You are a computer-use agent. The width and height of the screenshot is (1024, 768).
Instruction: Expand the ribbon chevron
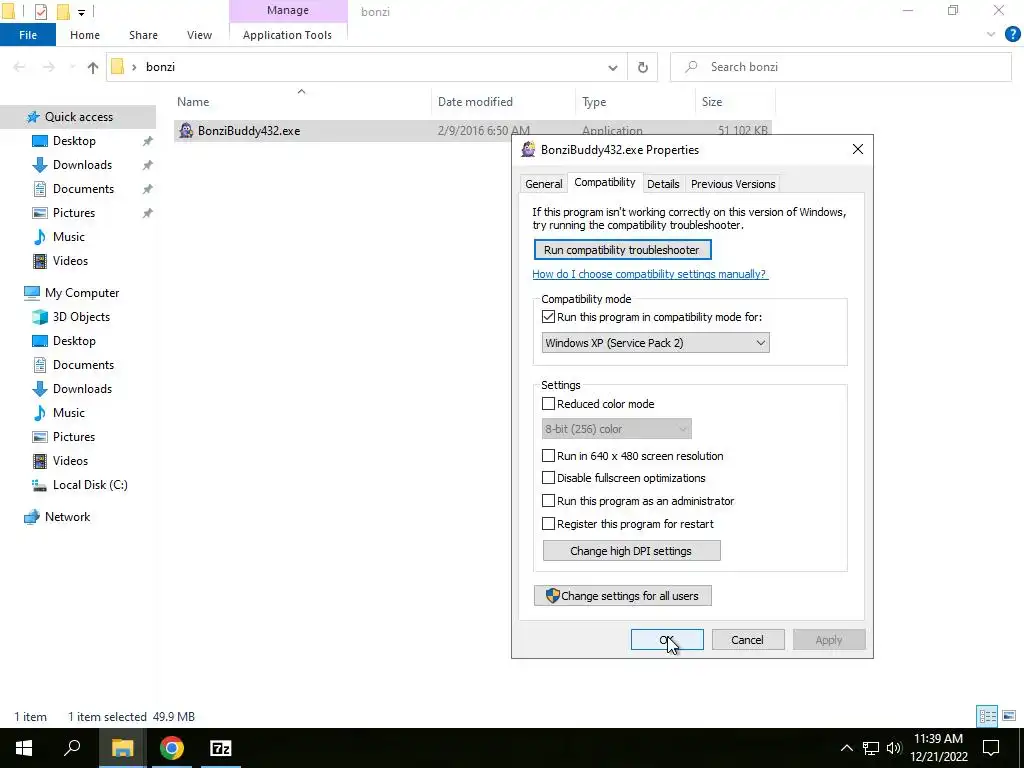(x=991, y=35)
